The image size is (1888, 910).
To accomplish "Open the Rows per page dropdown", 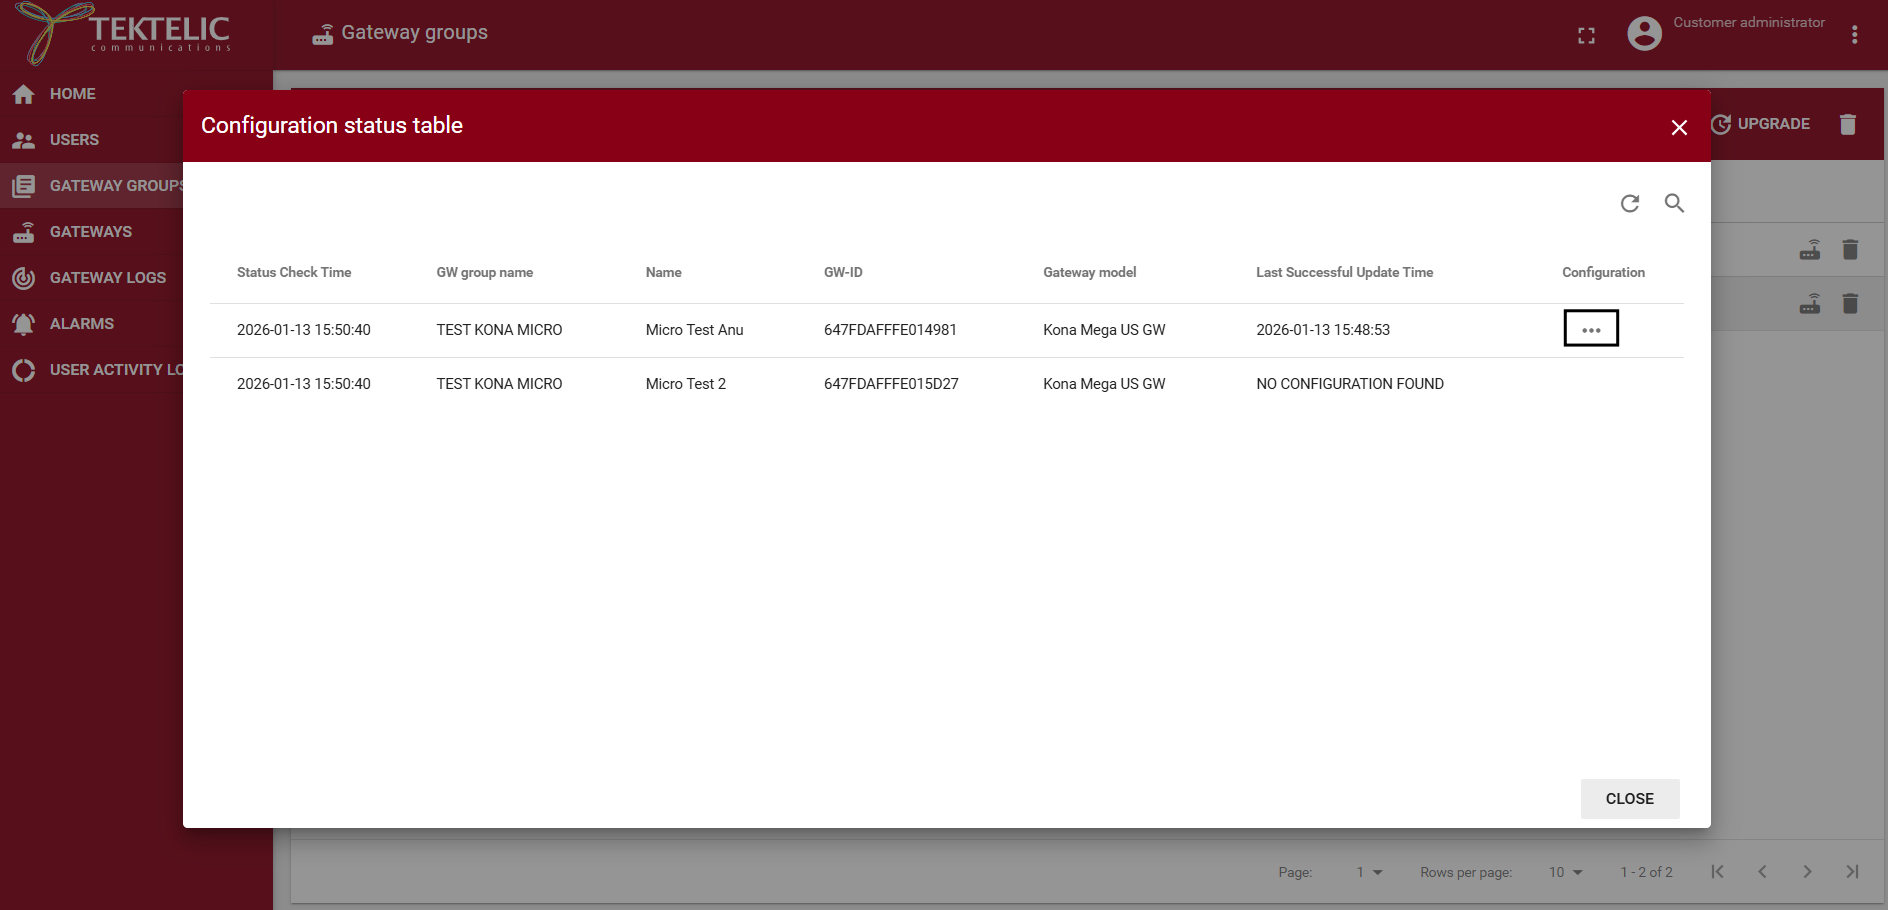I will pyautogui.click(x=1565, y=872).
